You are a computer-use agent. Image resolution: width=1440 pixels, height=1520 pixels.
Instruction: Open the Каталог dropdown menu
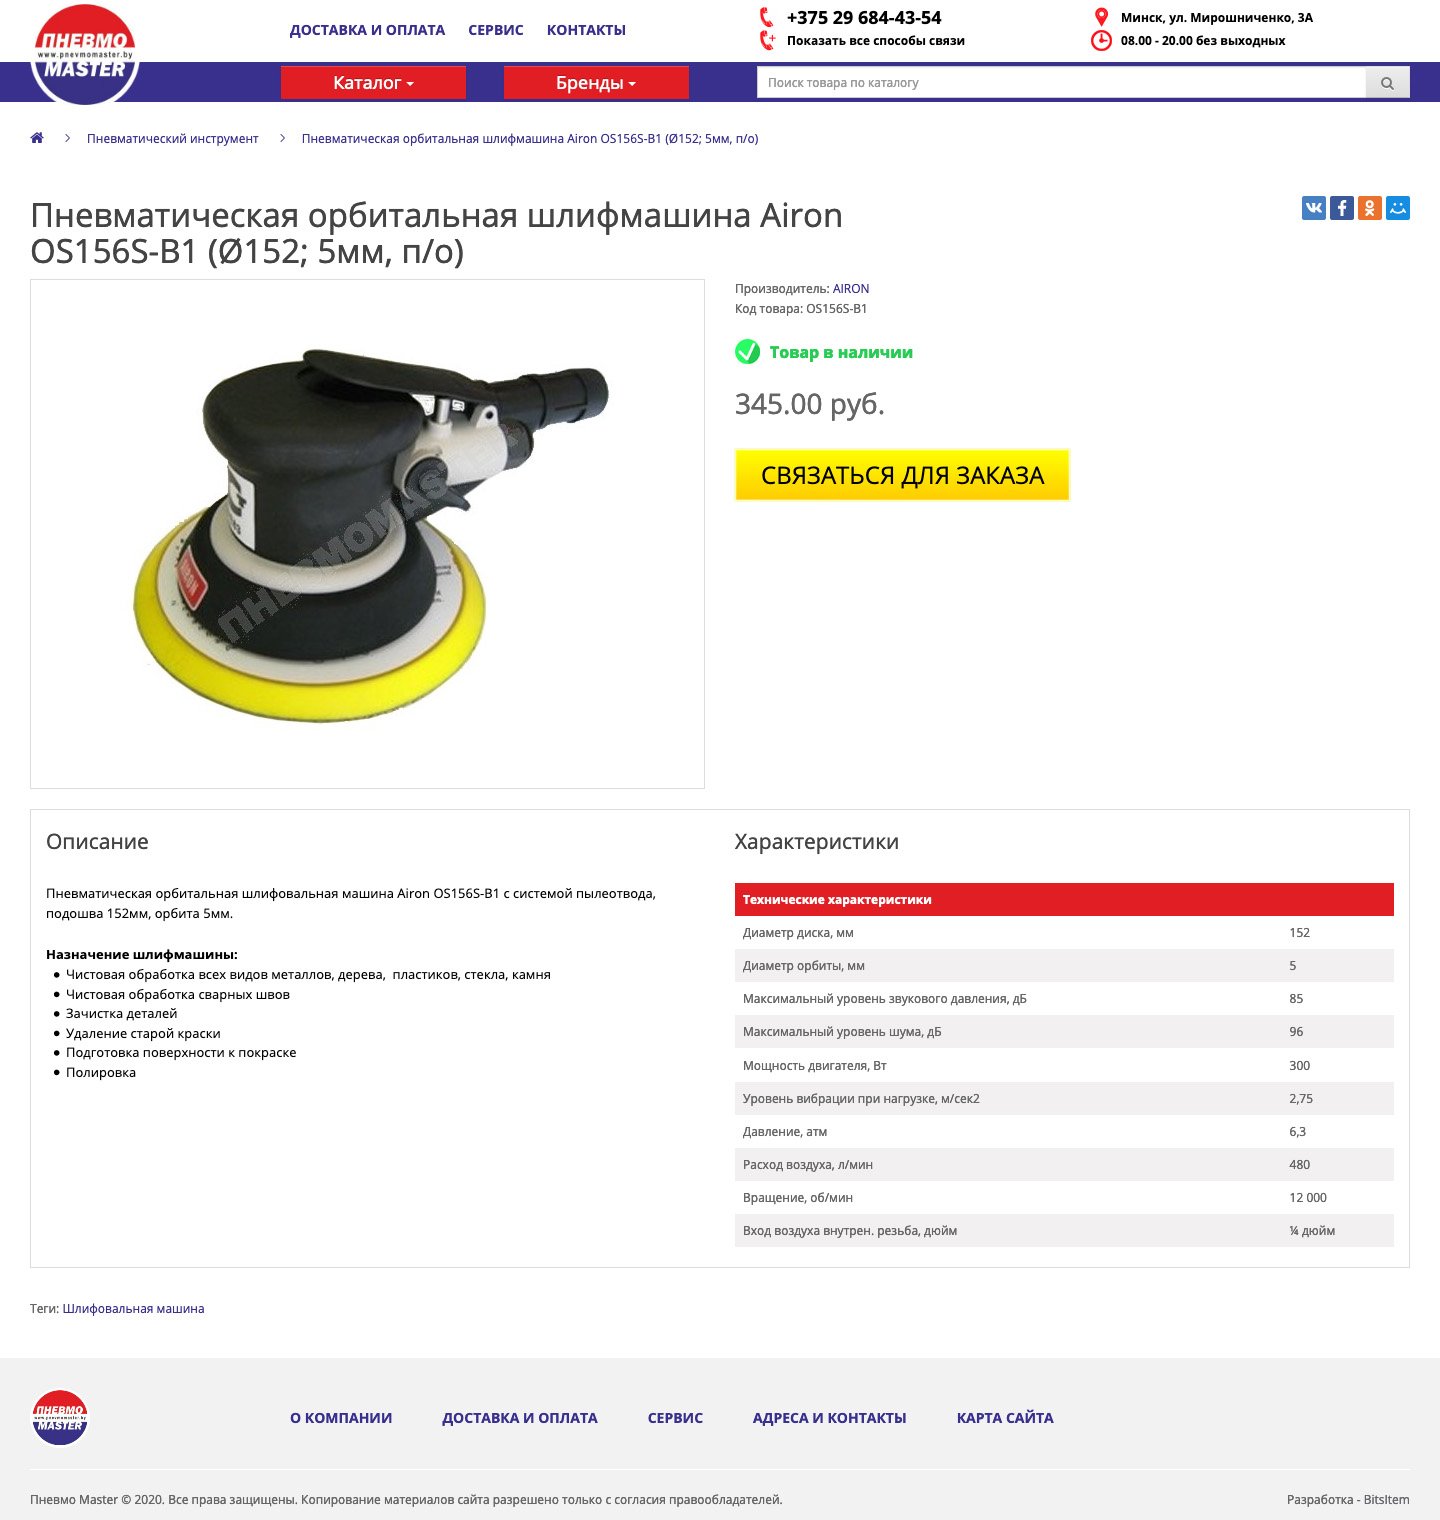(373, 83)
